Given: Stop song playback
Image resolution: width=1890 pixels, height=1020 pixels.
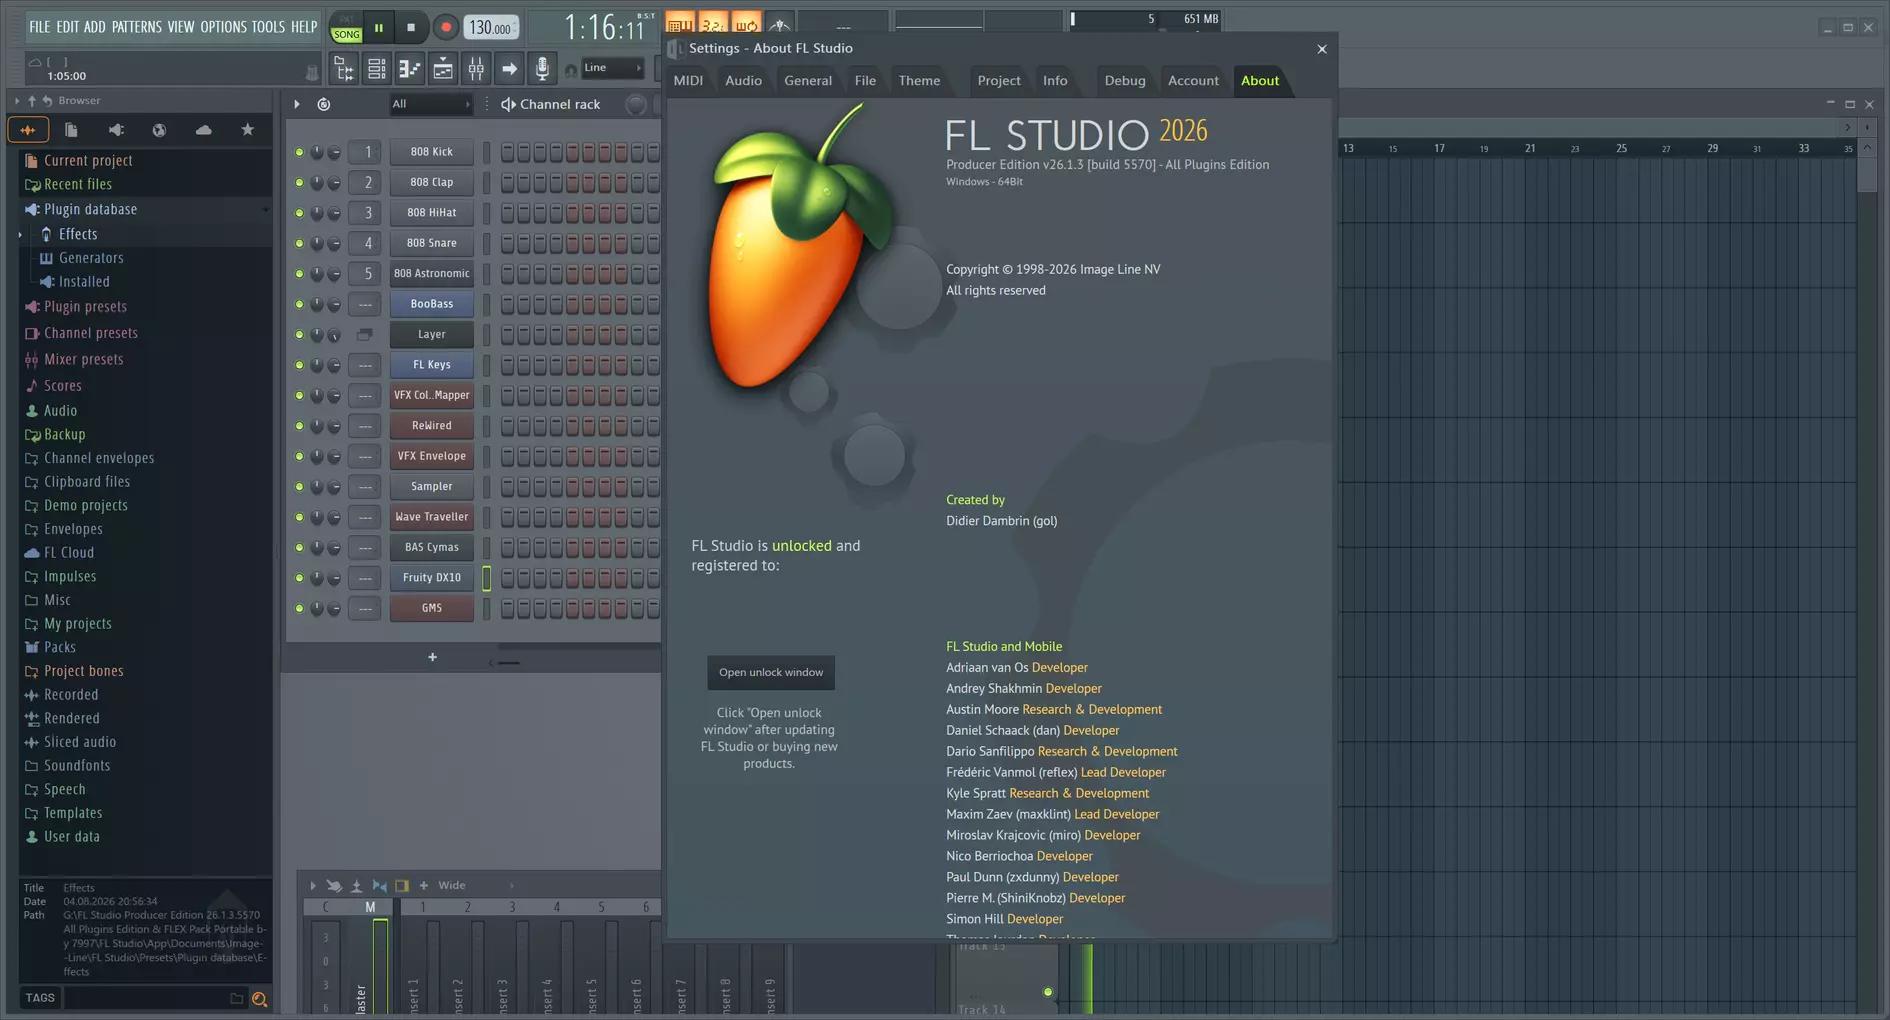Looking at the screenshot, I should coord(411,28).
